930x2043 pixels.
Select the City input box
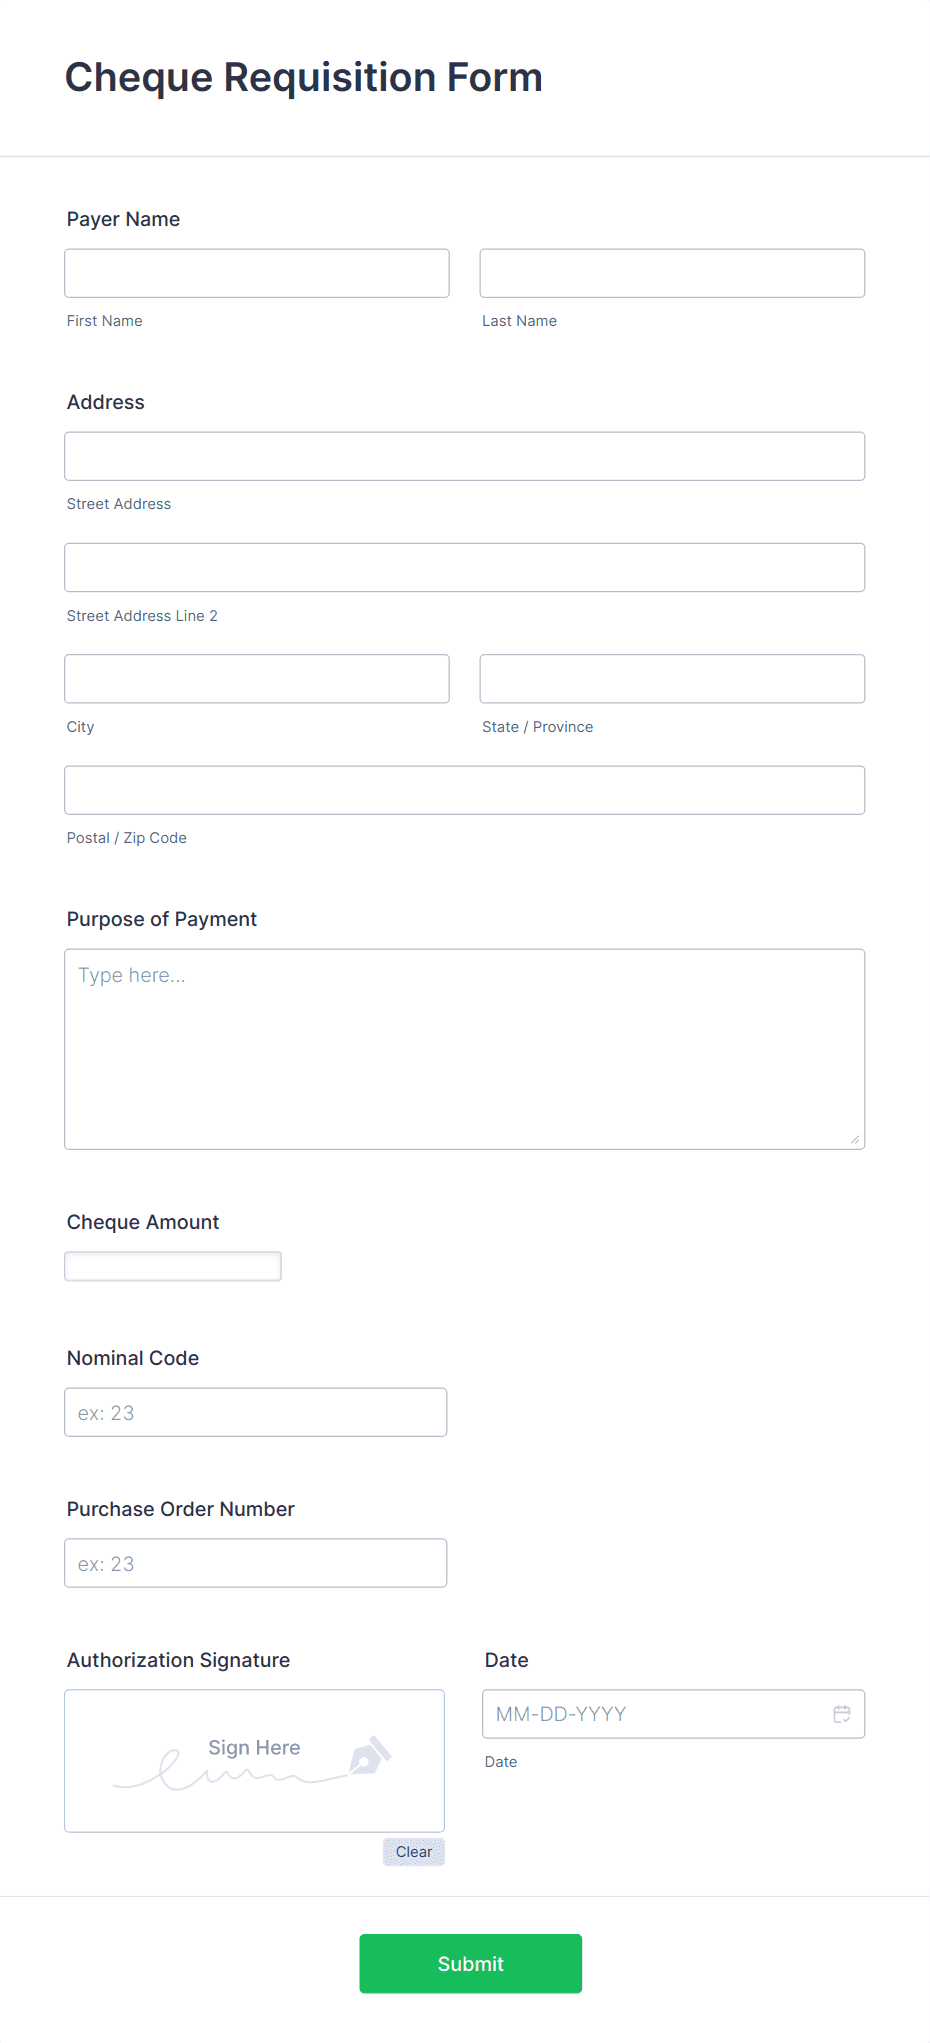[x=256, y=678]
